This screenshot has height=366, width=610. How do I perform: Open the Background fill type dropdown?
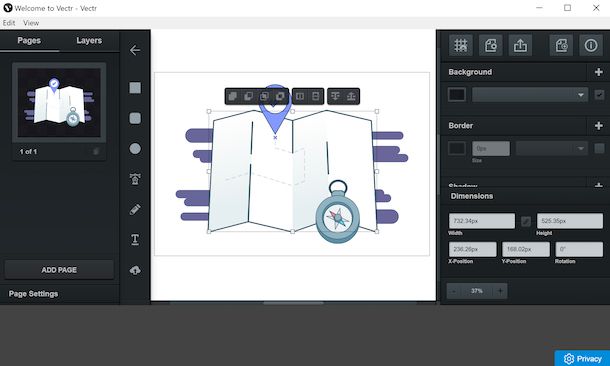pyautogui.click(x=529, y=95)
